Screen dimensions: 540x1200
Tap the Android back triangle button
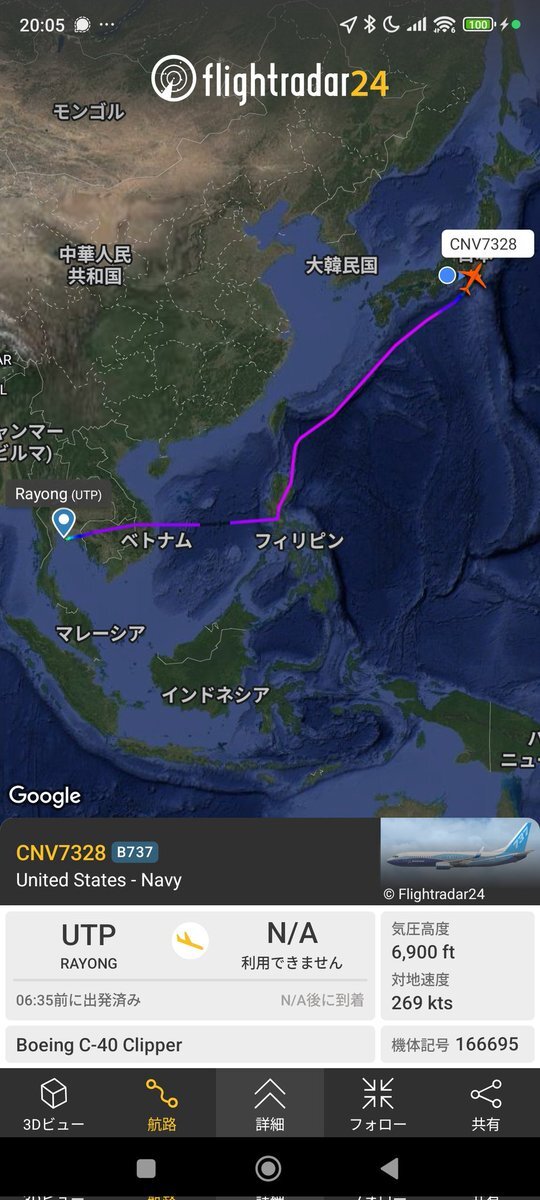point(390,1168)
